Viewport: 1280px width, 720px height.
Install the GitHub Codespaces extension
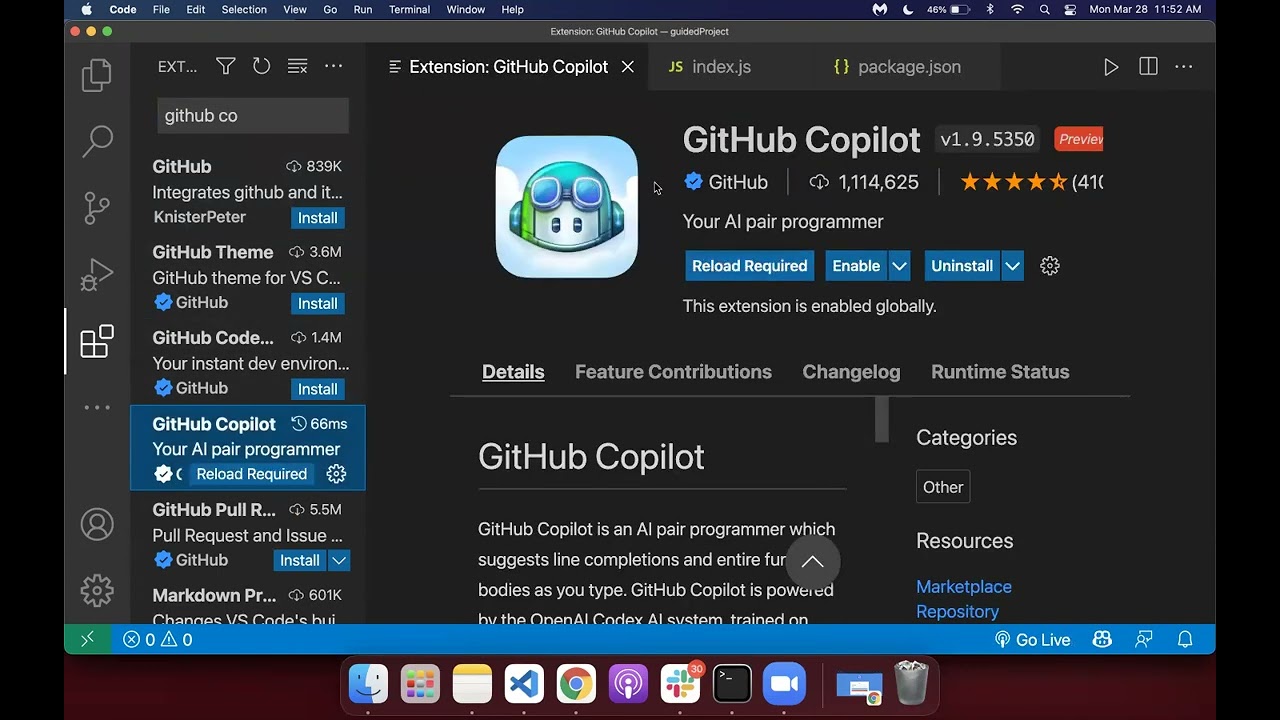(317, 389)
